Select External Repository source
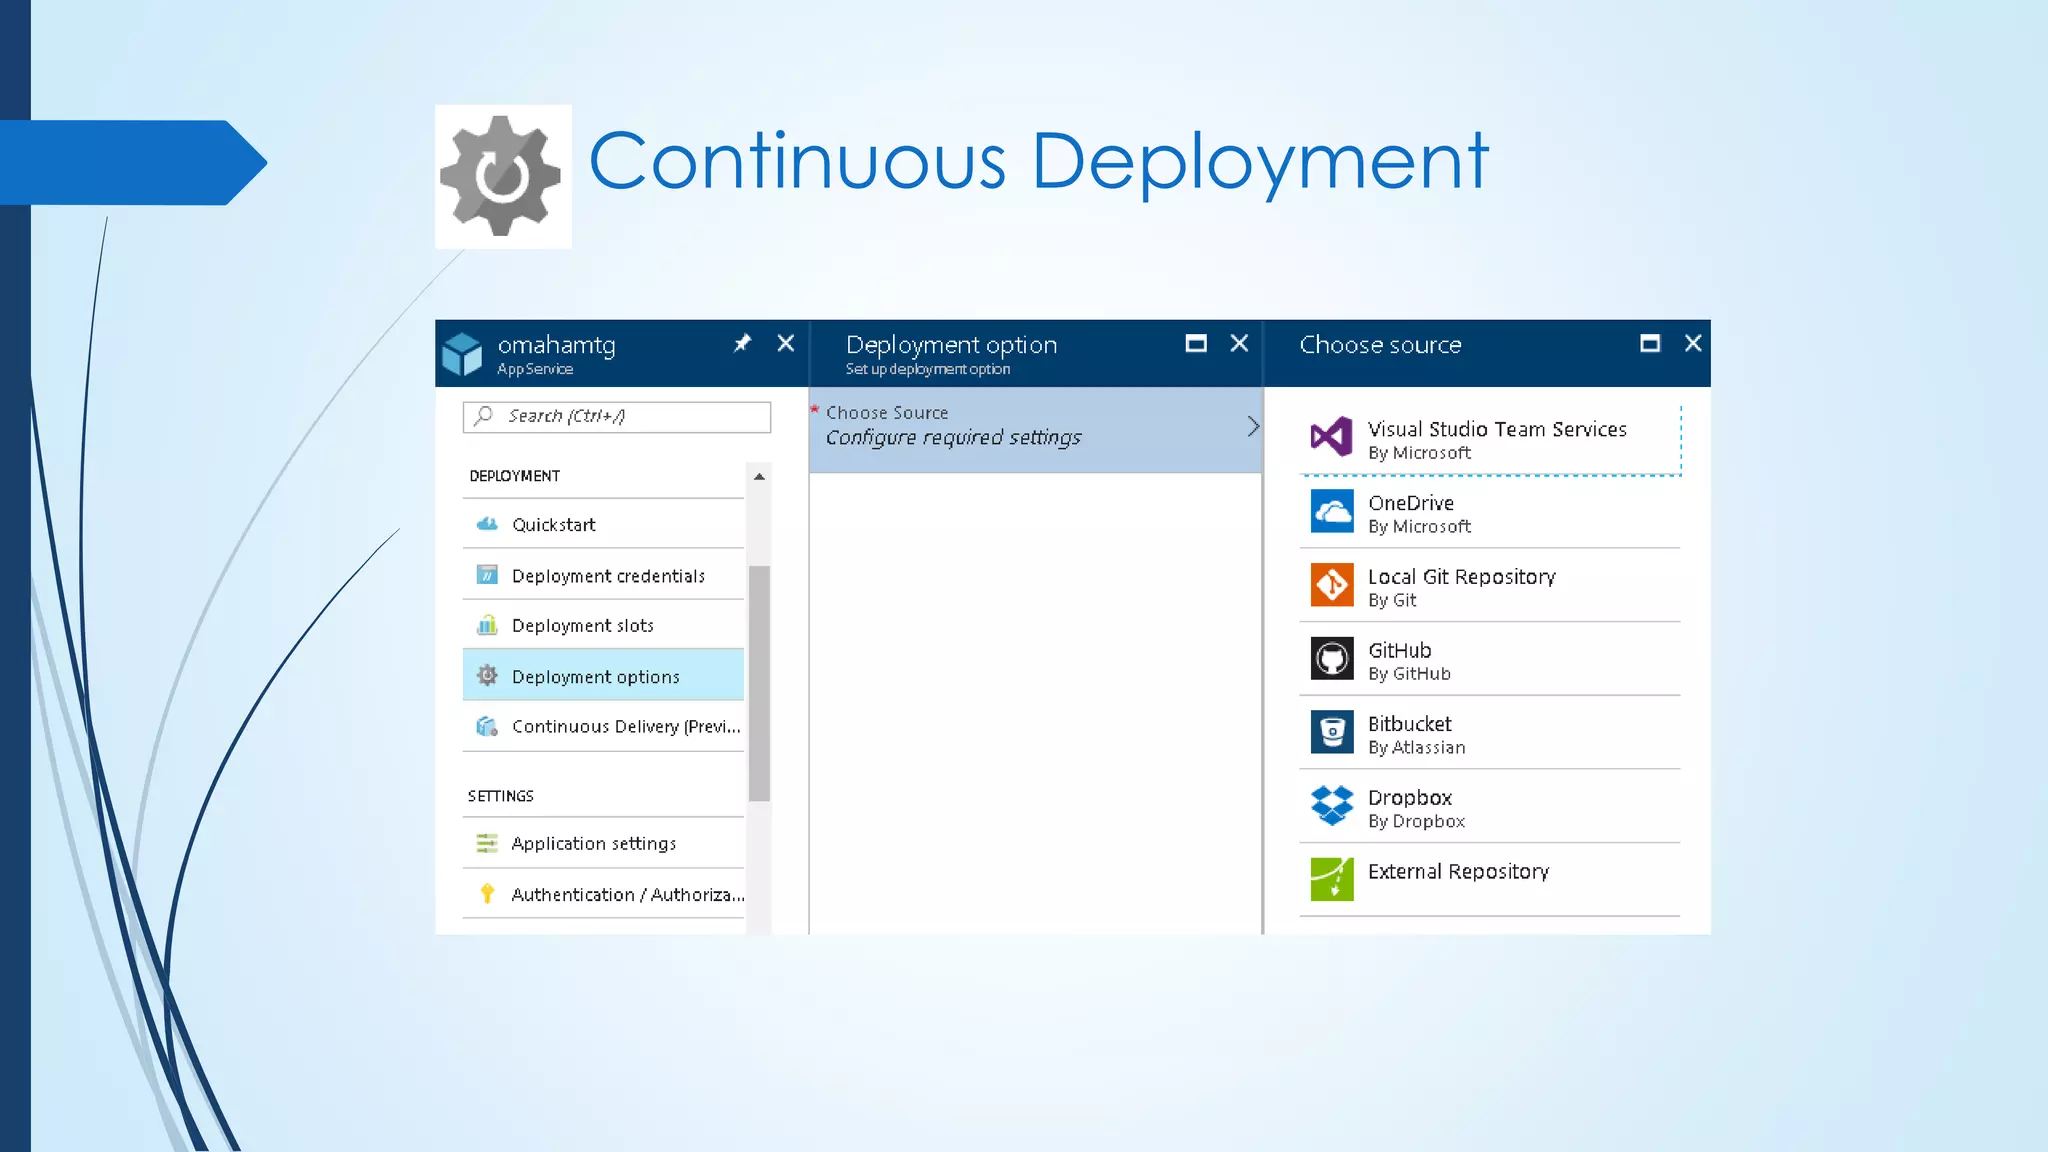This screenshot has width=2048, height=1152. (x=1490, y=881)
